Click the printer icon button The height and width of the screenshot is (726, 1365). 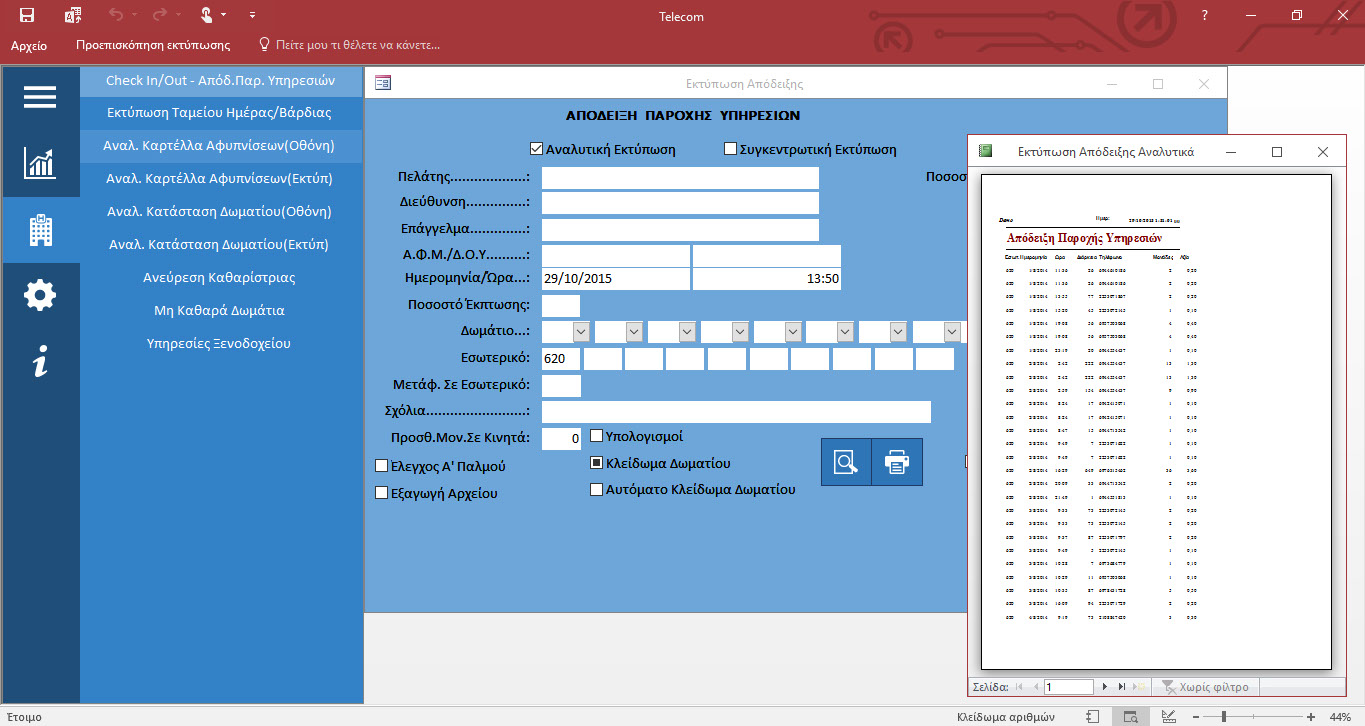pyautogui.click(x=897, y=462)
